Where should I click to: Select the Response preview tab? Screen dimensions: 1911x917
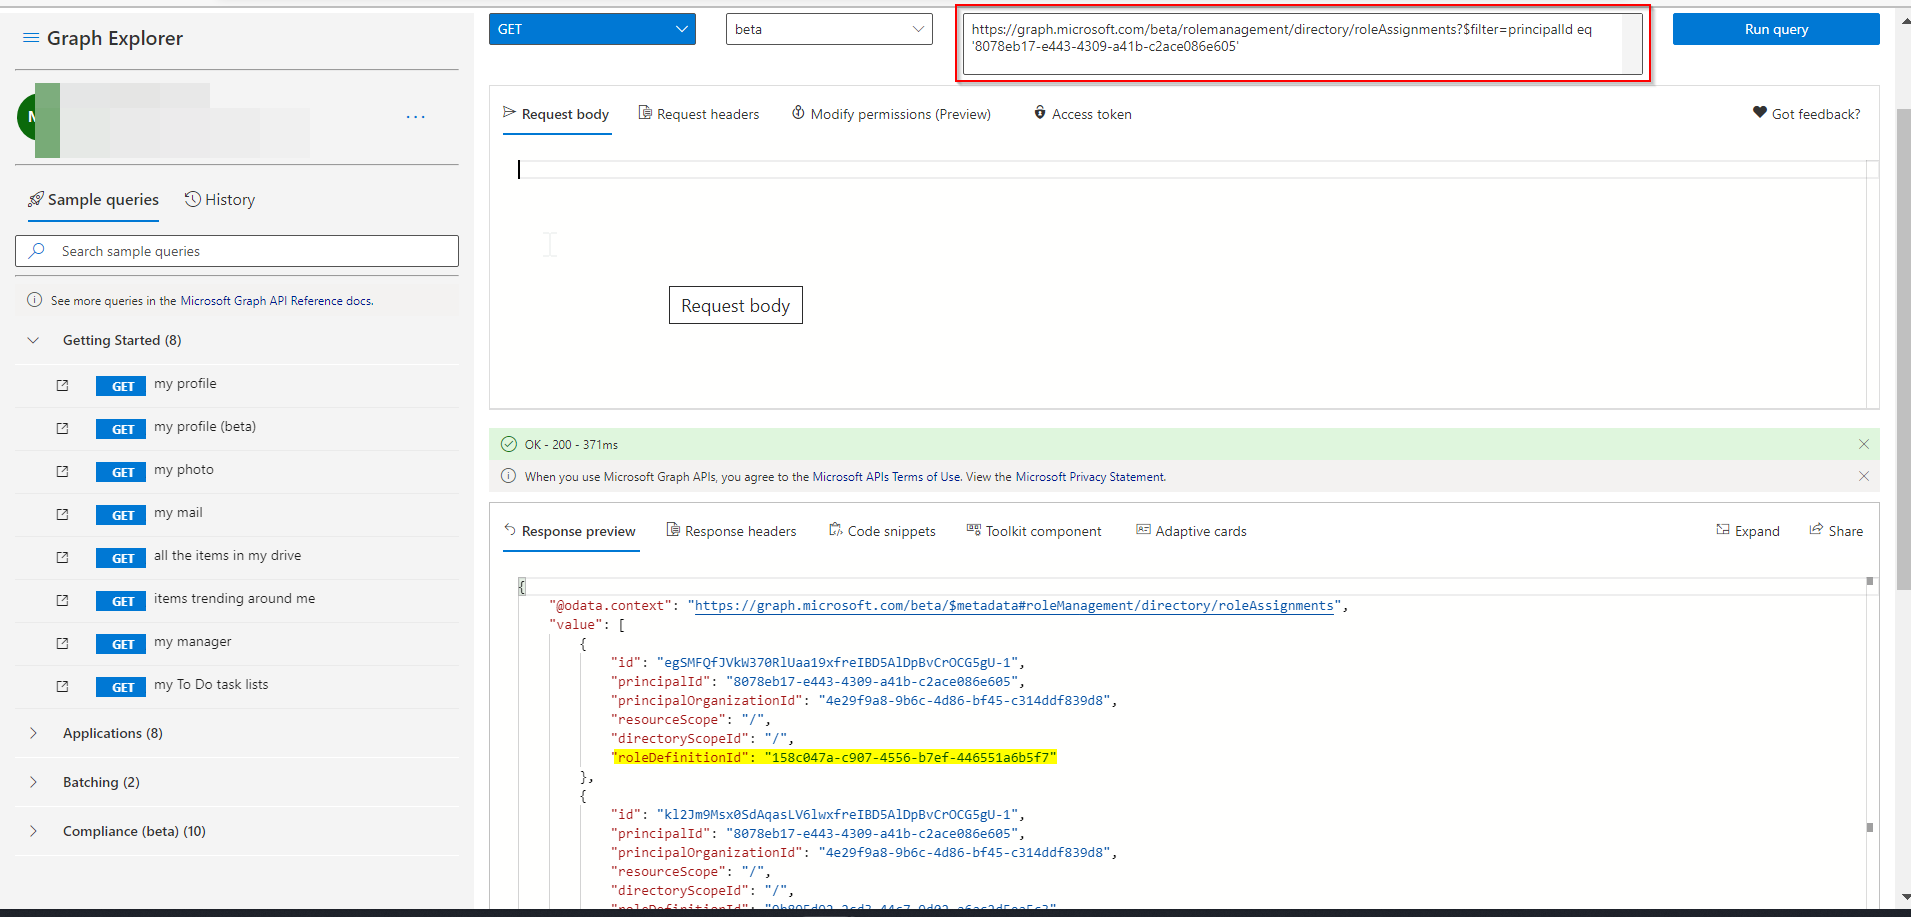pos(570,531)
